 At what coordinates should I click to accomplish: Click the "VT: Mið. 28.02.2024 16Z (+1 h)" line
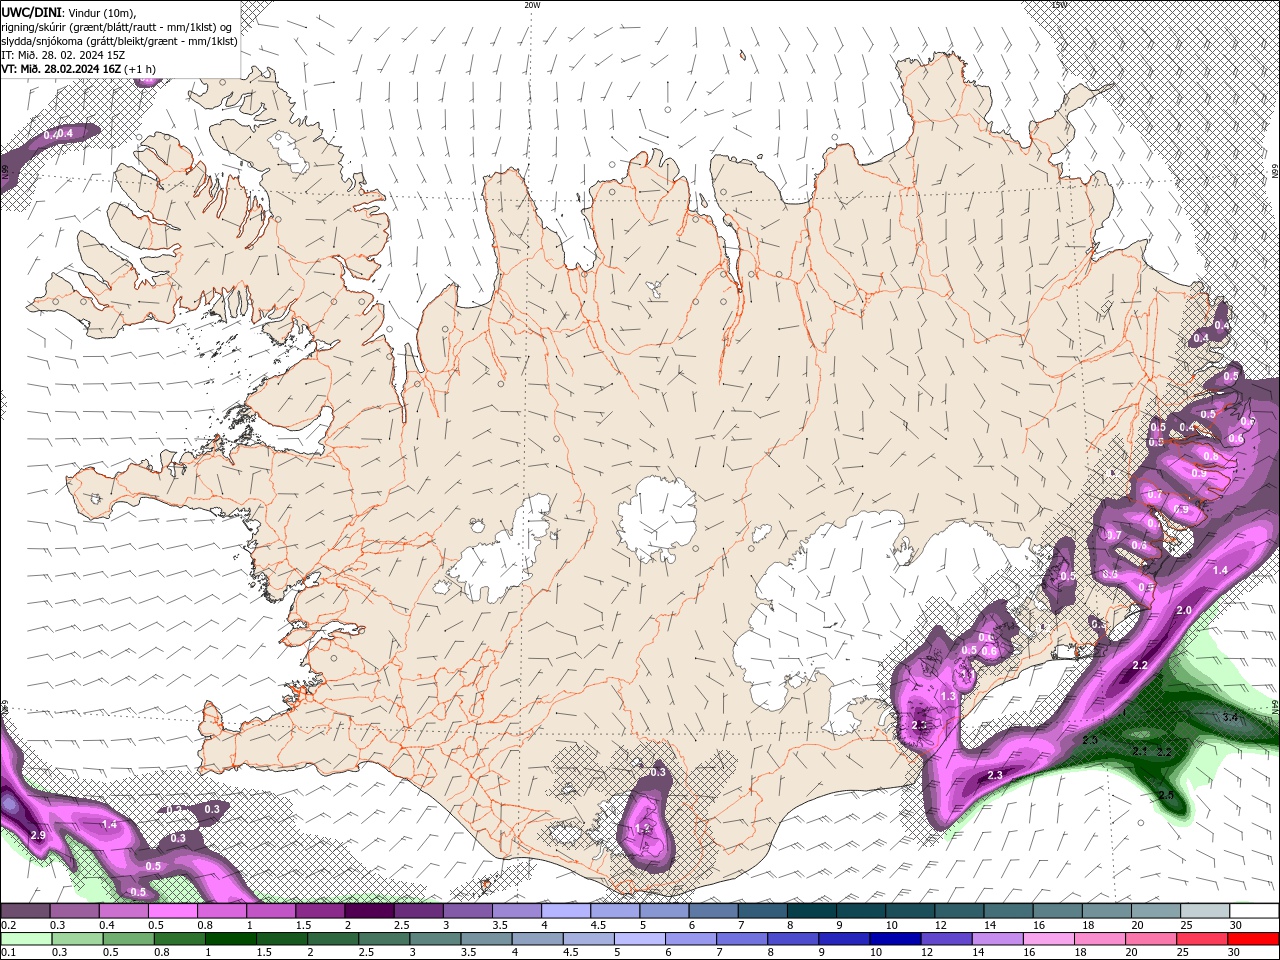point(78,69)
